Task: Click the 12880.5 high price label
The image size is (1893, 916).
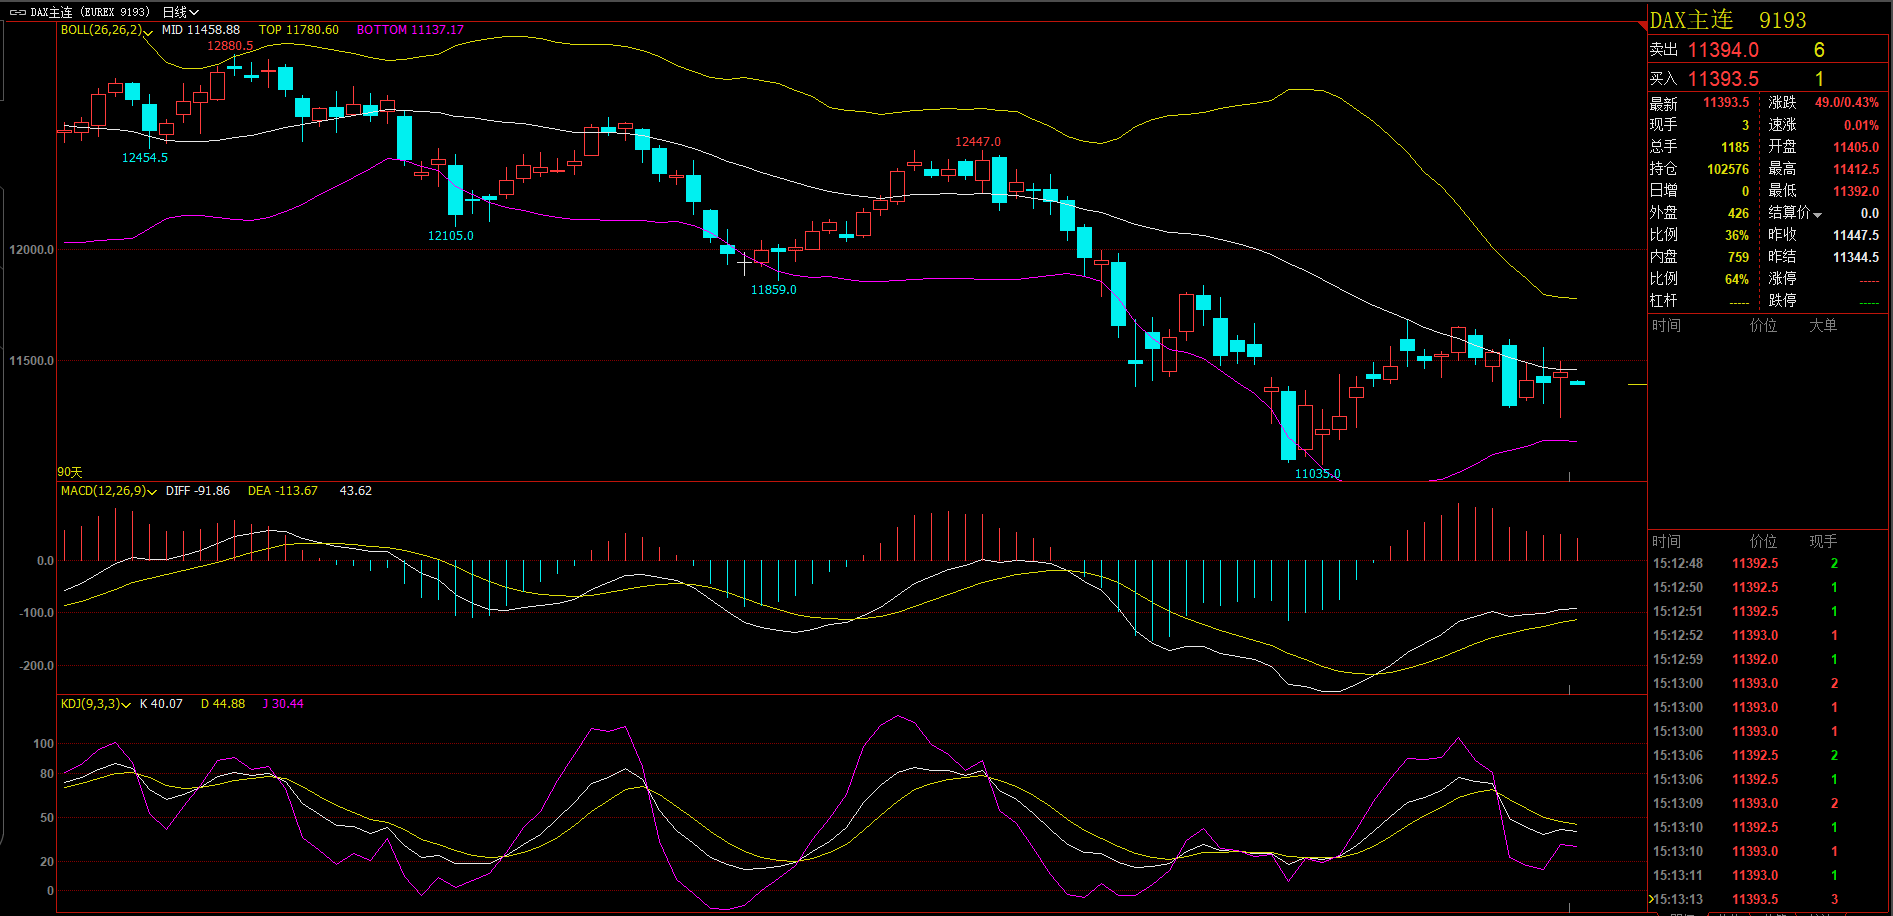Action: (230, 46)
